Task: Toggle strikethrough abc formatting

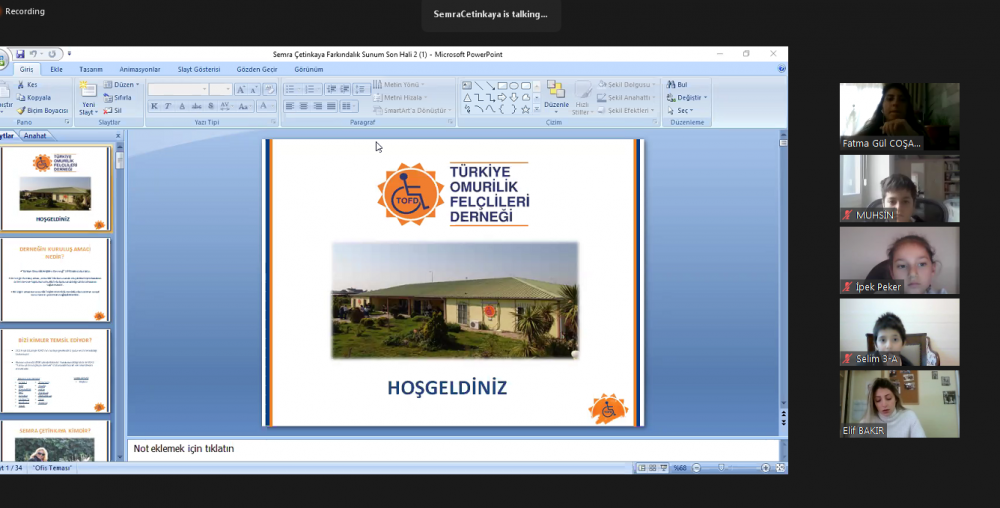Action: [196, 106]
